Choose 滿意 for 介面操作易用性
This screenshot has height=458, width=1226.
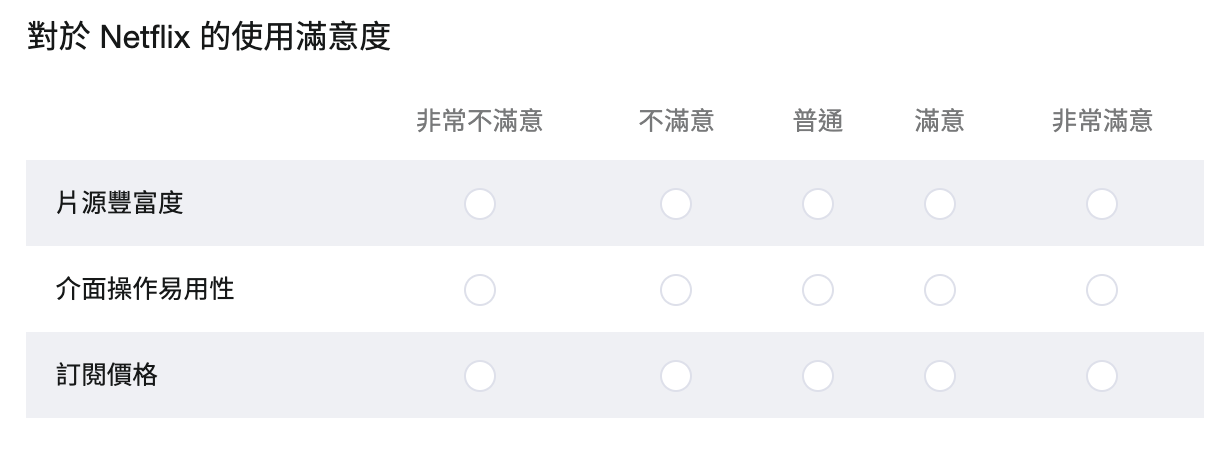[940, 290]
